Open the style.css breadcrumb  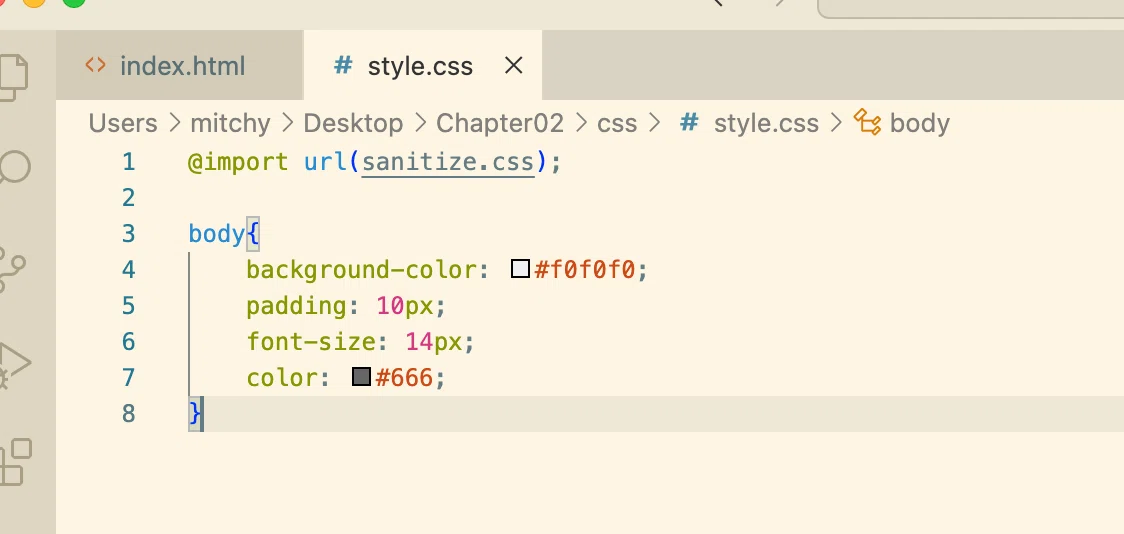(766, 123)
